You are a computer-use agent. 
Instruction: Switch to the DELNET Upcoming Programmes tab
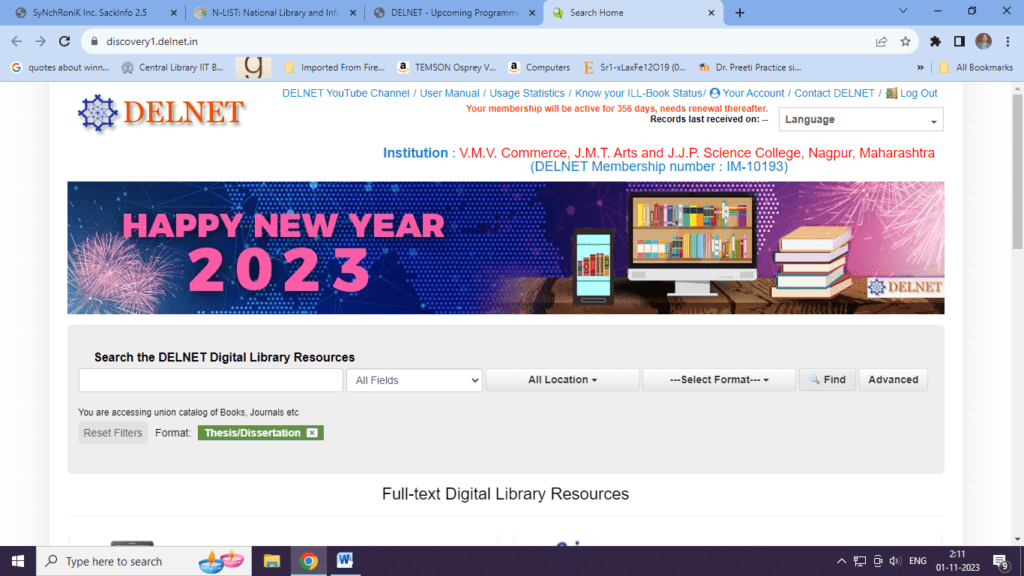[x=448, y=13]
